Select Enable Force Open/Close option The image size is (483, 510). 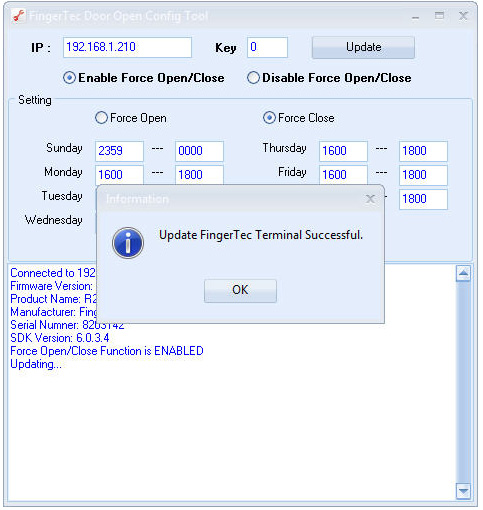tap(144, 78)
